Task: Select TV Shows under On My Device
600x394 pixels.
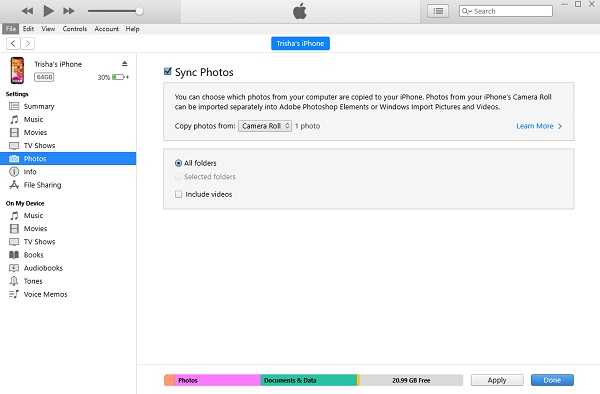Action: (x=68, y=242)
